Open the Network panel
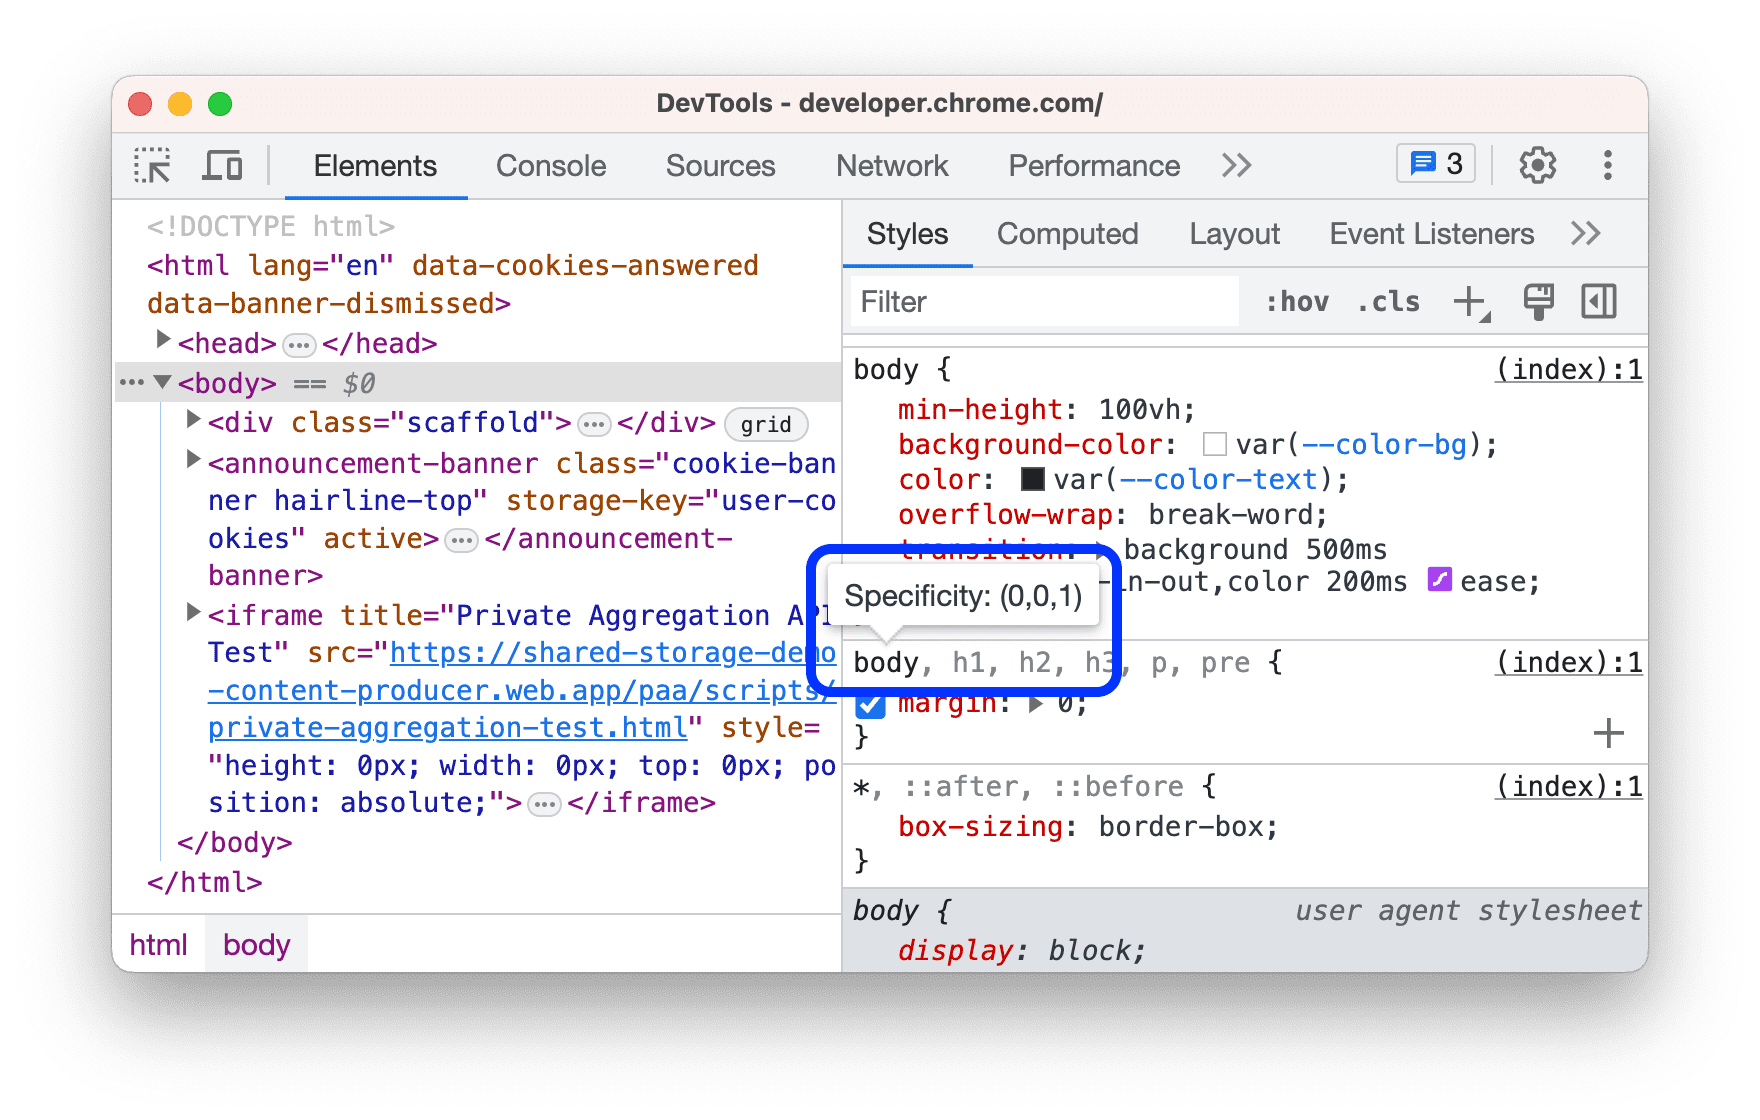Screen dimensions: 1760x1120 pos(892,165)
